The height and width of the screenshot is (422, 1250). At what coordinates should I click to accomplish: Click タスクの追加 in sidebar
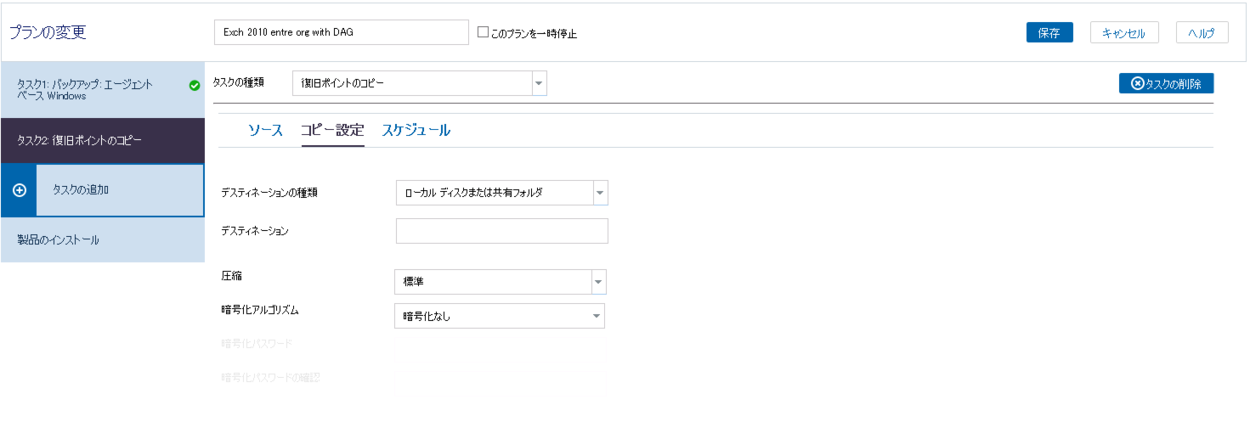point(102,190)
